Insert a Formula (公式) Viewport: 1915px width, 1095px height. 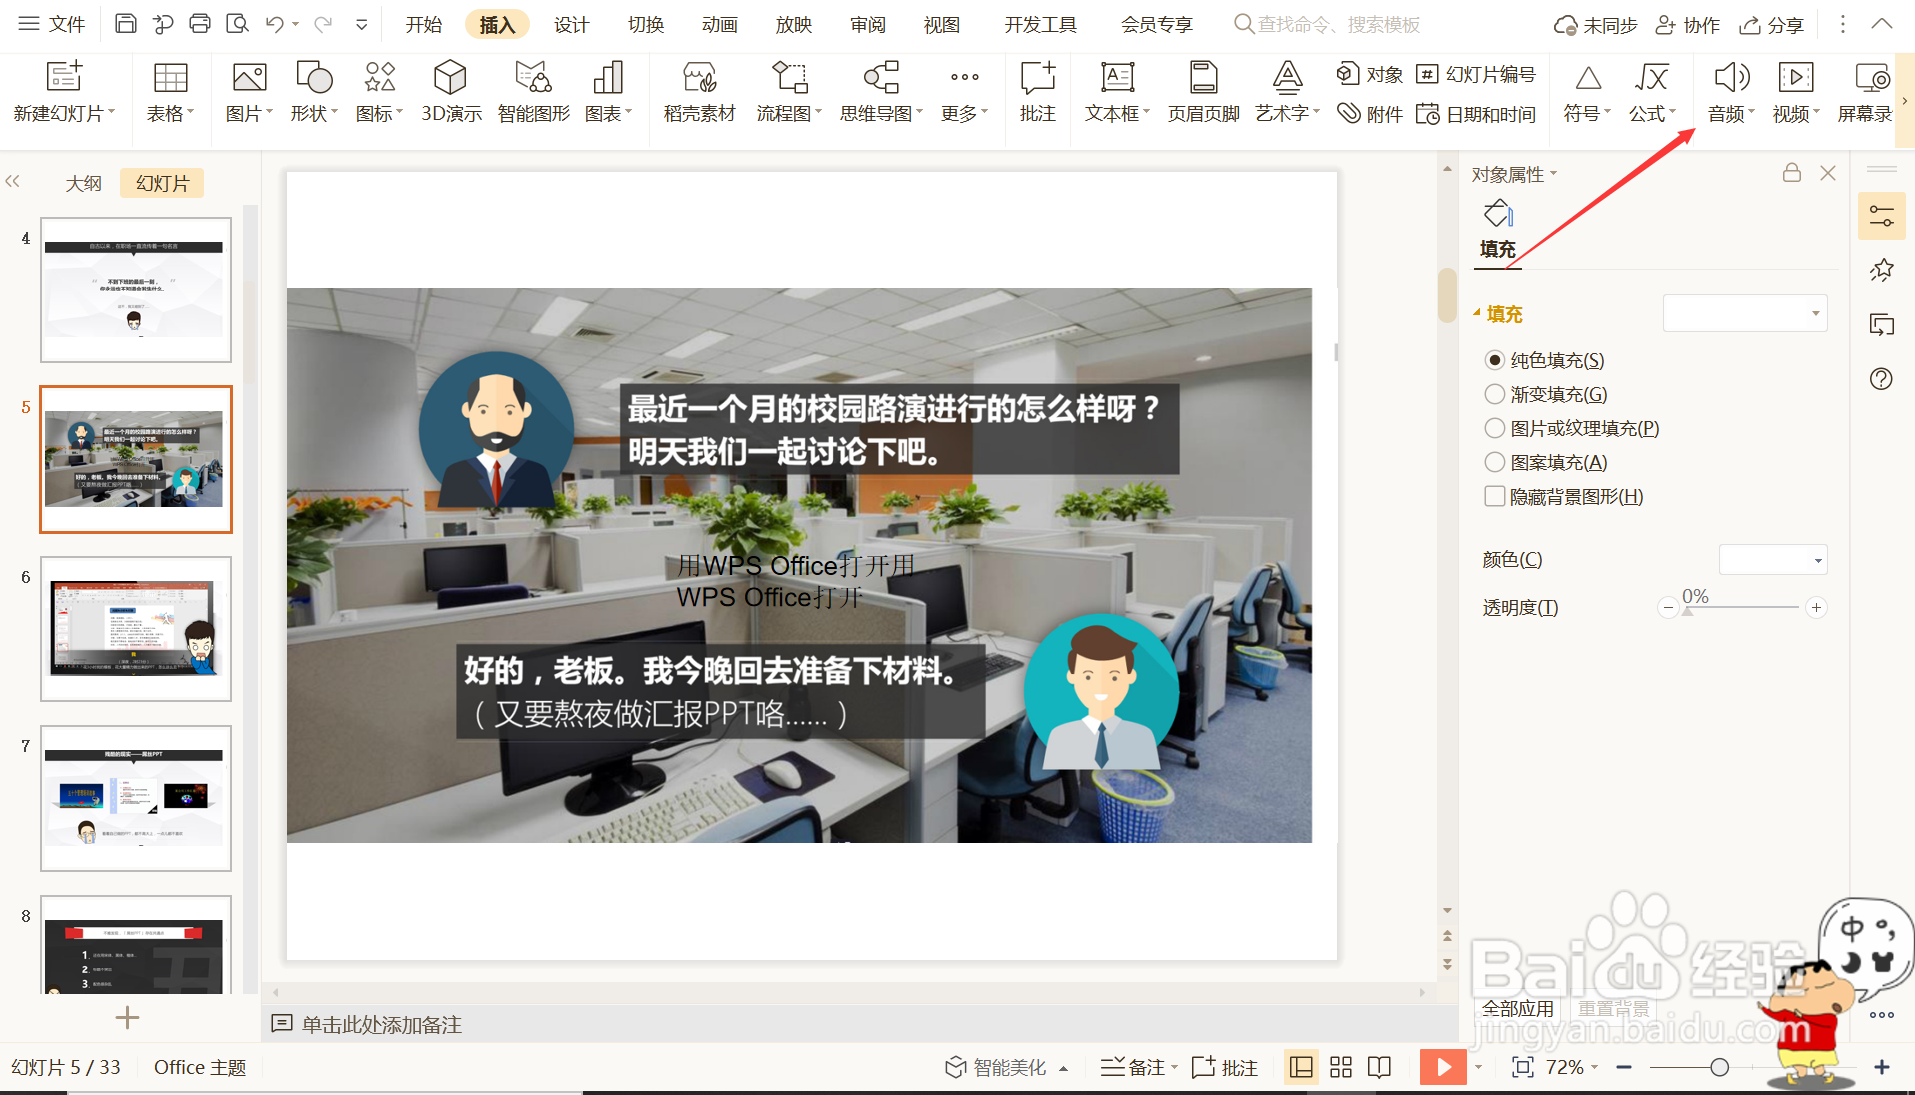(x=1652, y=92)
